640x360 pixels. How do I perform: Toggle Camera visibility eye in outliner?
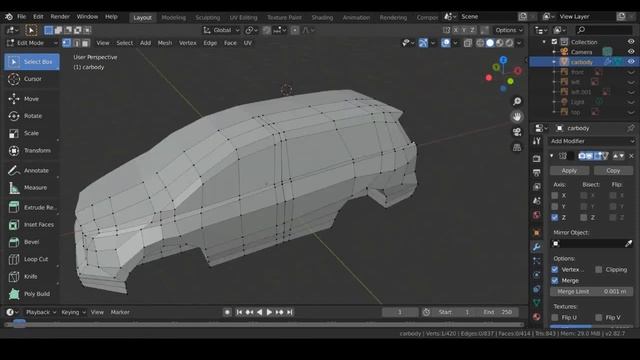[x=631, y=52]
